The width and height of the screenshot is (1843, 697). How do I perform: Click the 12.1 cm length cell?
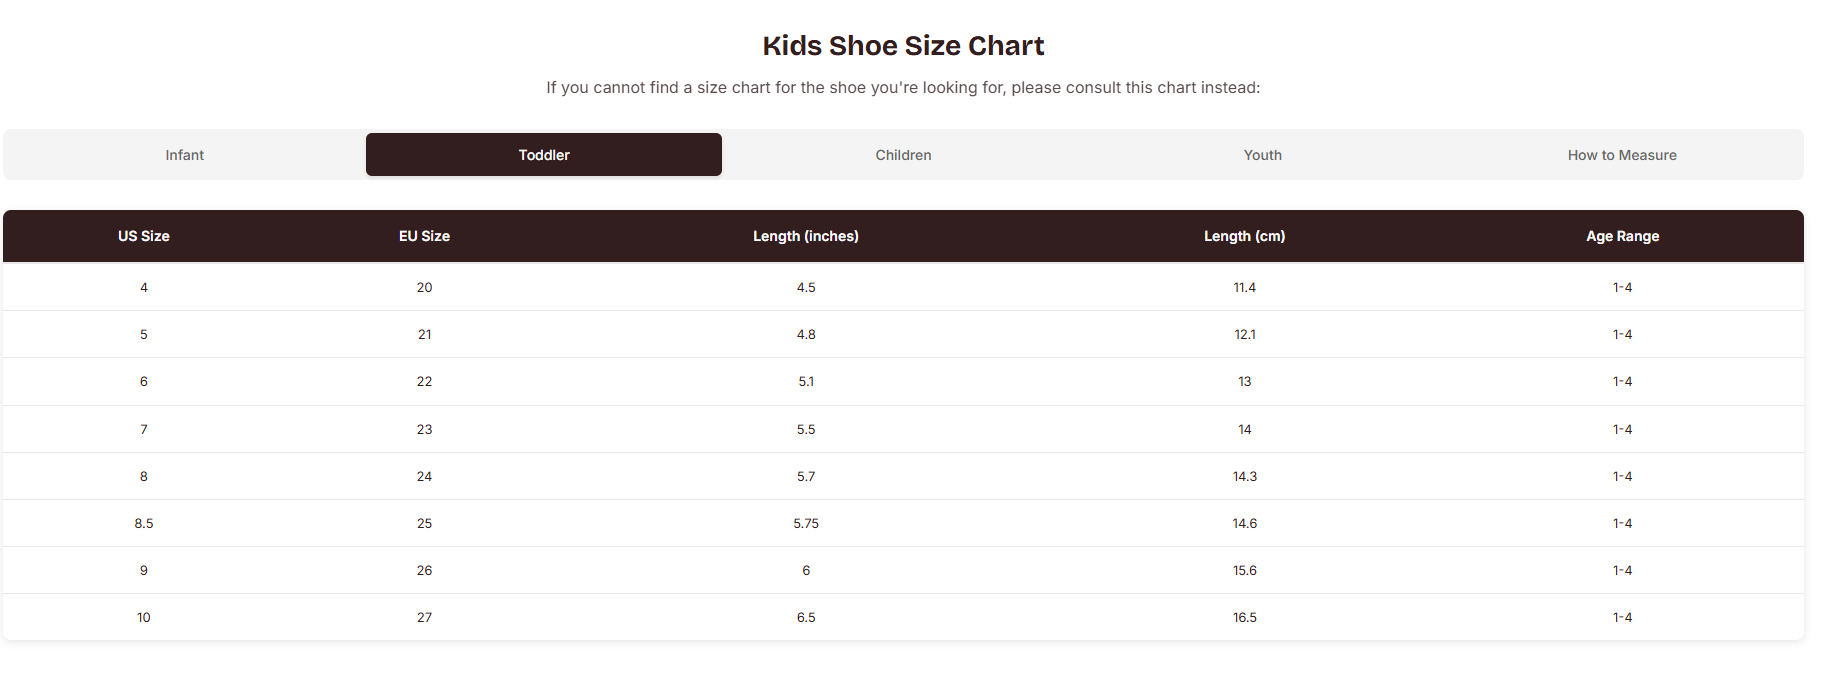tap(1244, 334)
